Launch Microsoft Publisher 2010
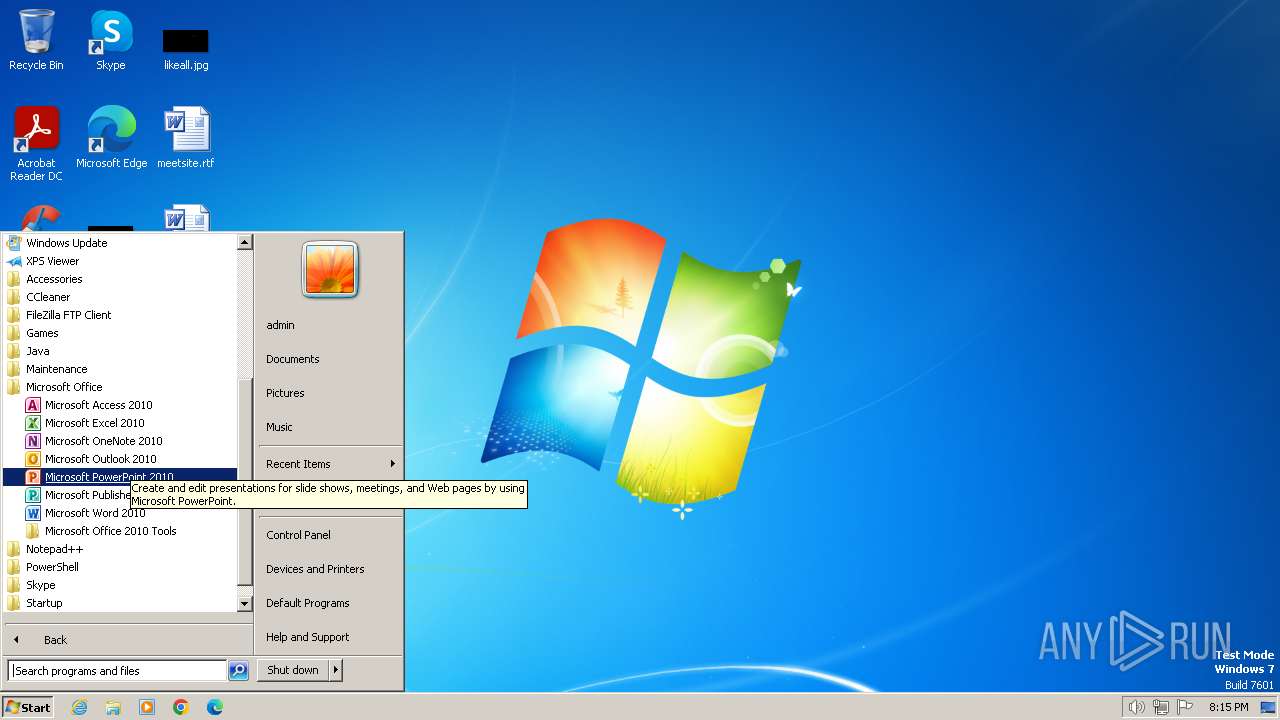Image resolution: width=1280 pixels, height=720 pixels. point(78,495)
